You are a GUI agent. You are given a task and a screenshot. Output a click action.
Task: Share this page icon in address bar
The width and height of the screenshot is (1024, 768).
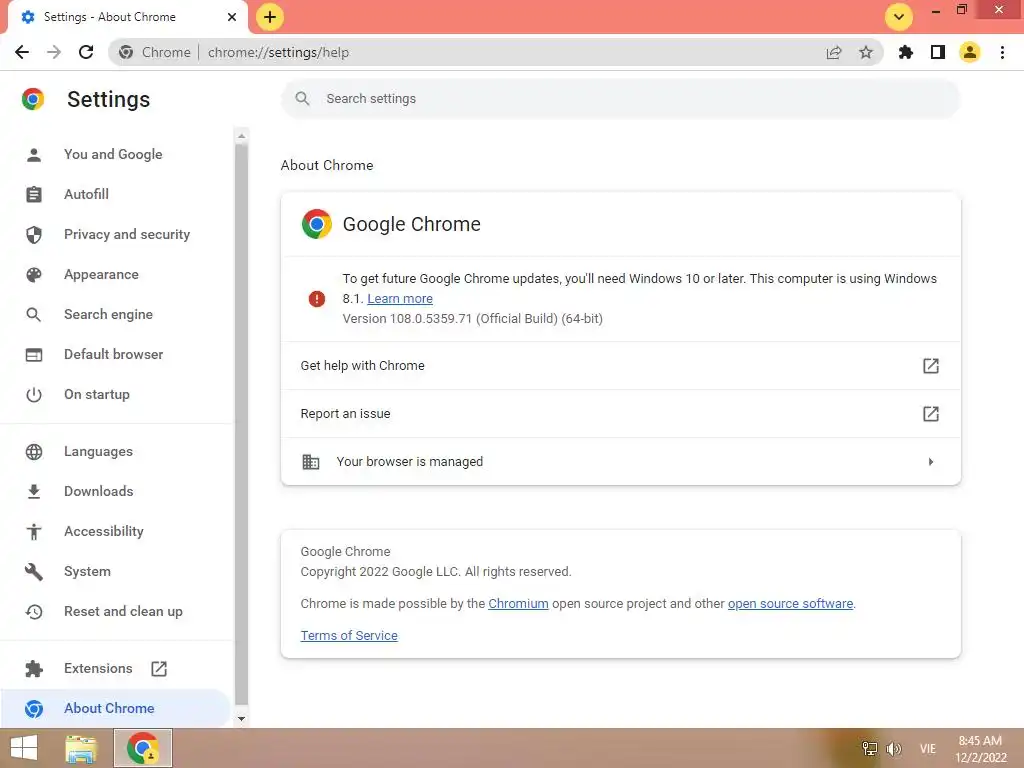pyautogui.click(x=834, y=52)
